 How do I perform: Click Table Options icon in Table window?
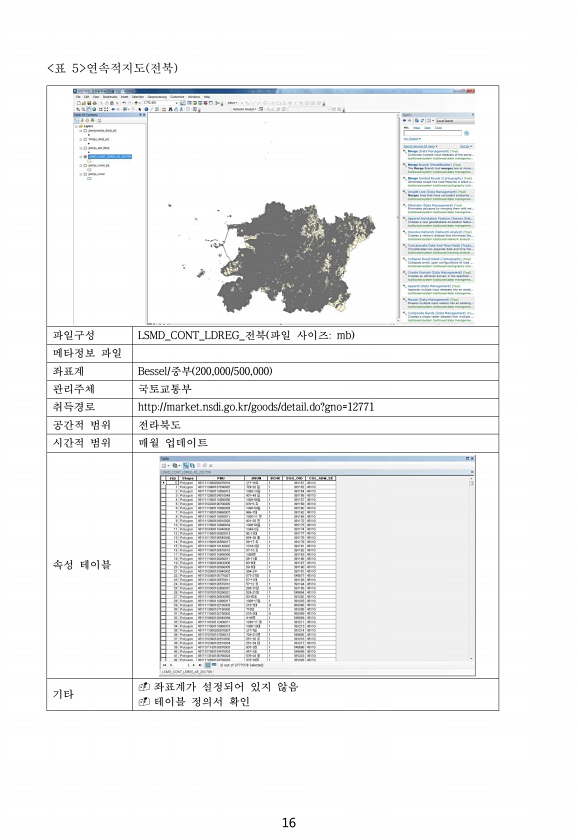tap(164, 466)
